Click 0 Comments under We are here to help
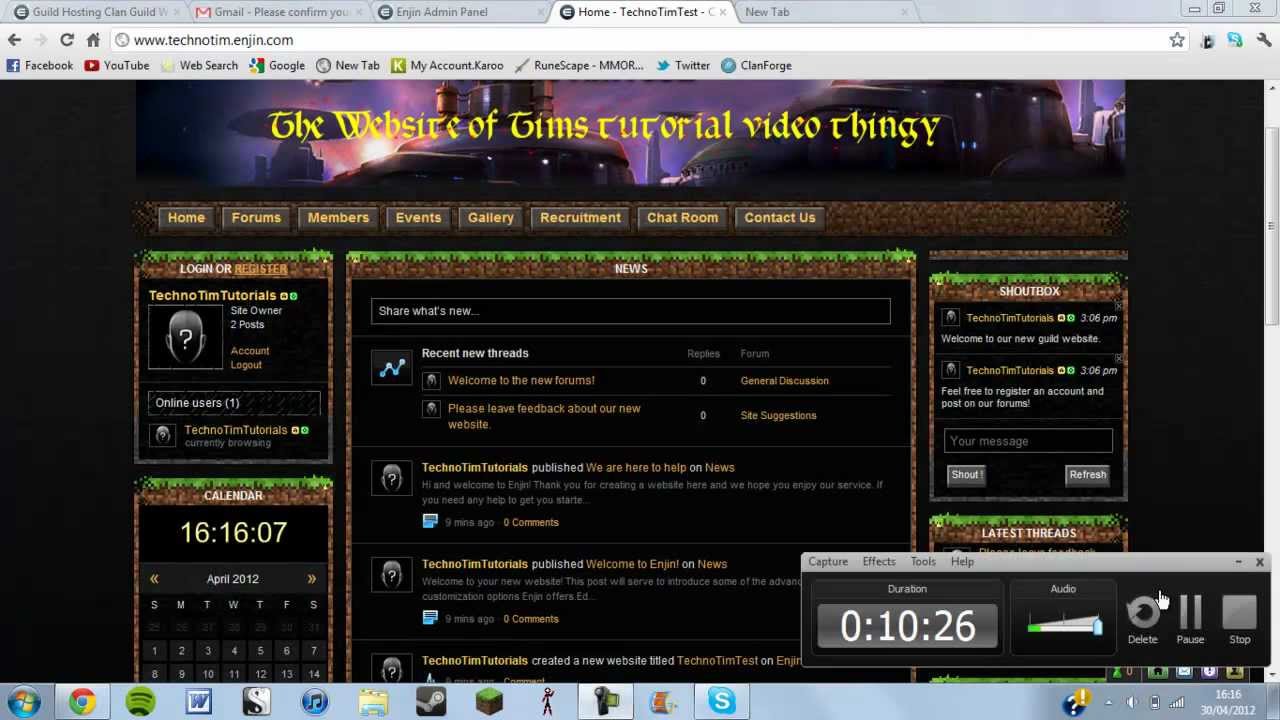The height and width of the screenshot is (720, 1280). coord(531,523)
